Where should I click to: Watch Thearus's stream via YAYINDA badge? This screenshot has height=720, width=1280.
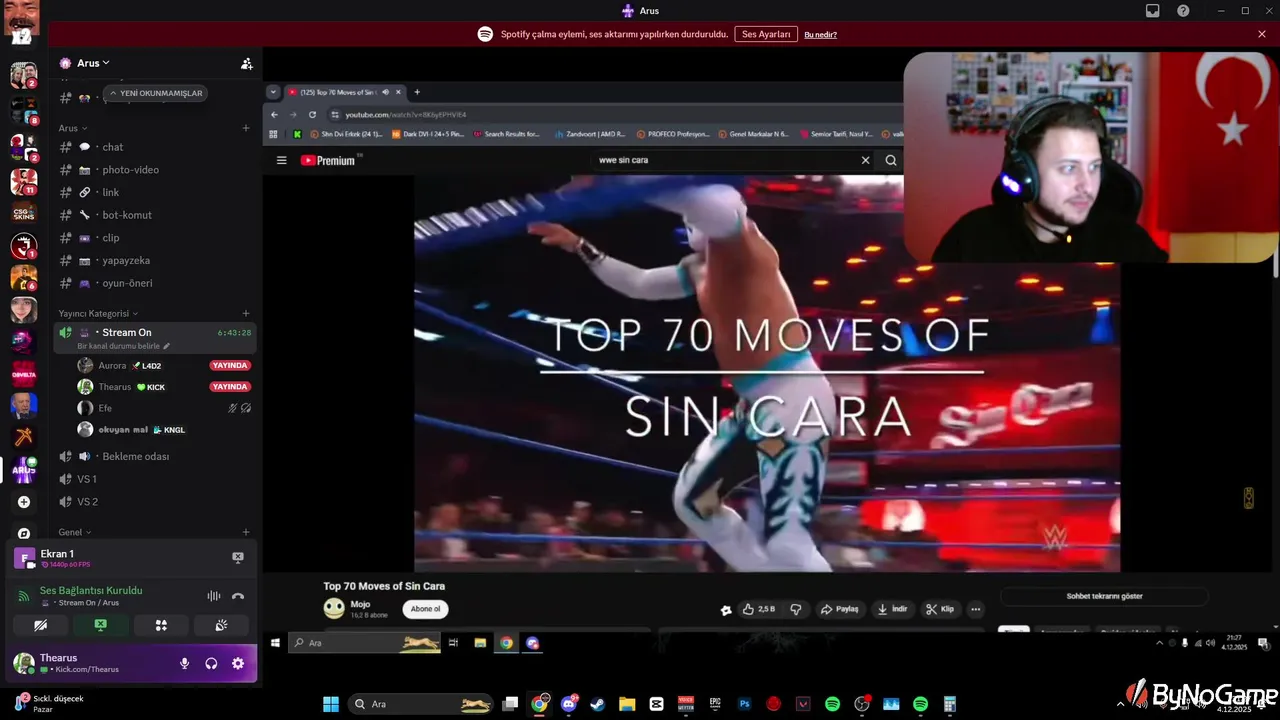[x=229, y=387]
